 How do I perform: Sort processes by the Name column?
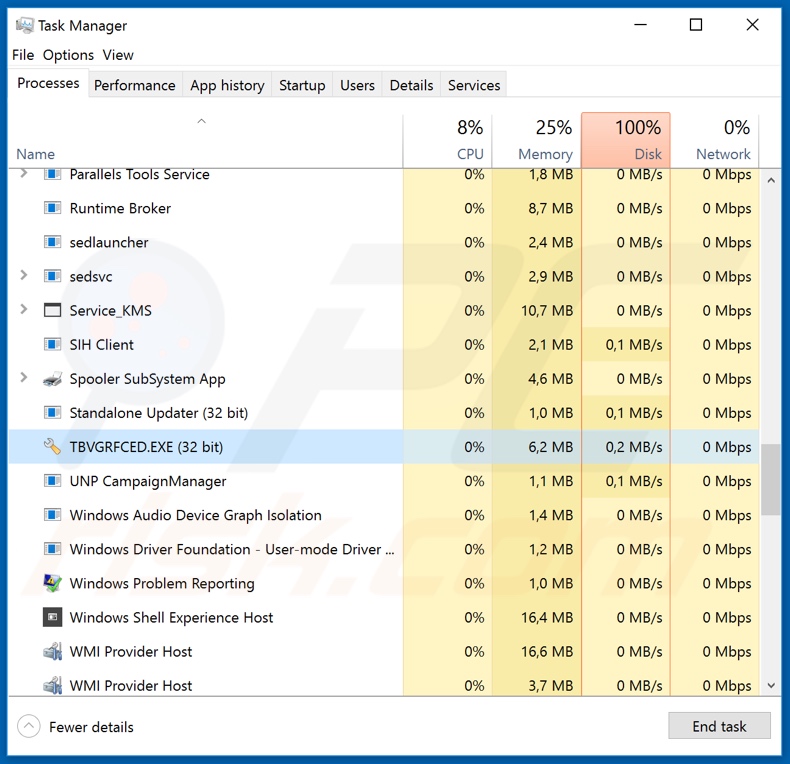[206, 141]
